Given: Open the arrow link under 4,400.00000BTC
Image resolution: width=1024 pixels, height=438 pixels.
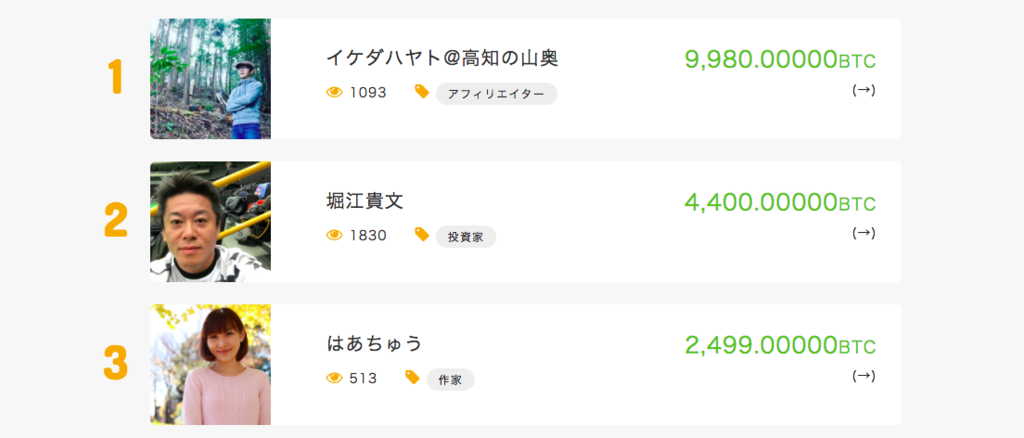Looking at the screenshot, I should pyautogui.click(x=863, y=233).
